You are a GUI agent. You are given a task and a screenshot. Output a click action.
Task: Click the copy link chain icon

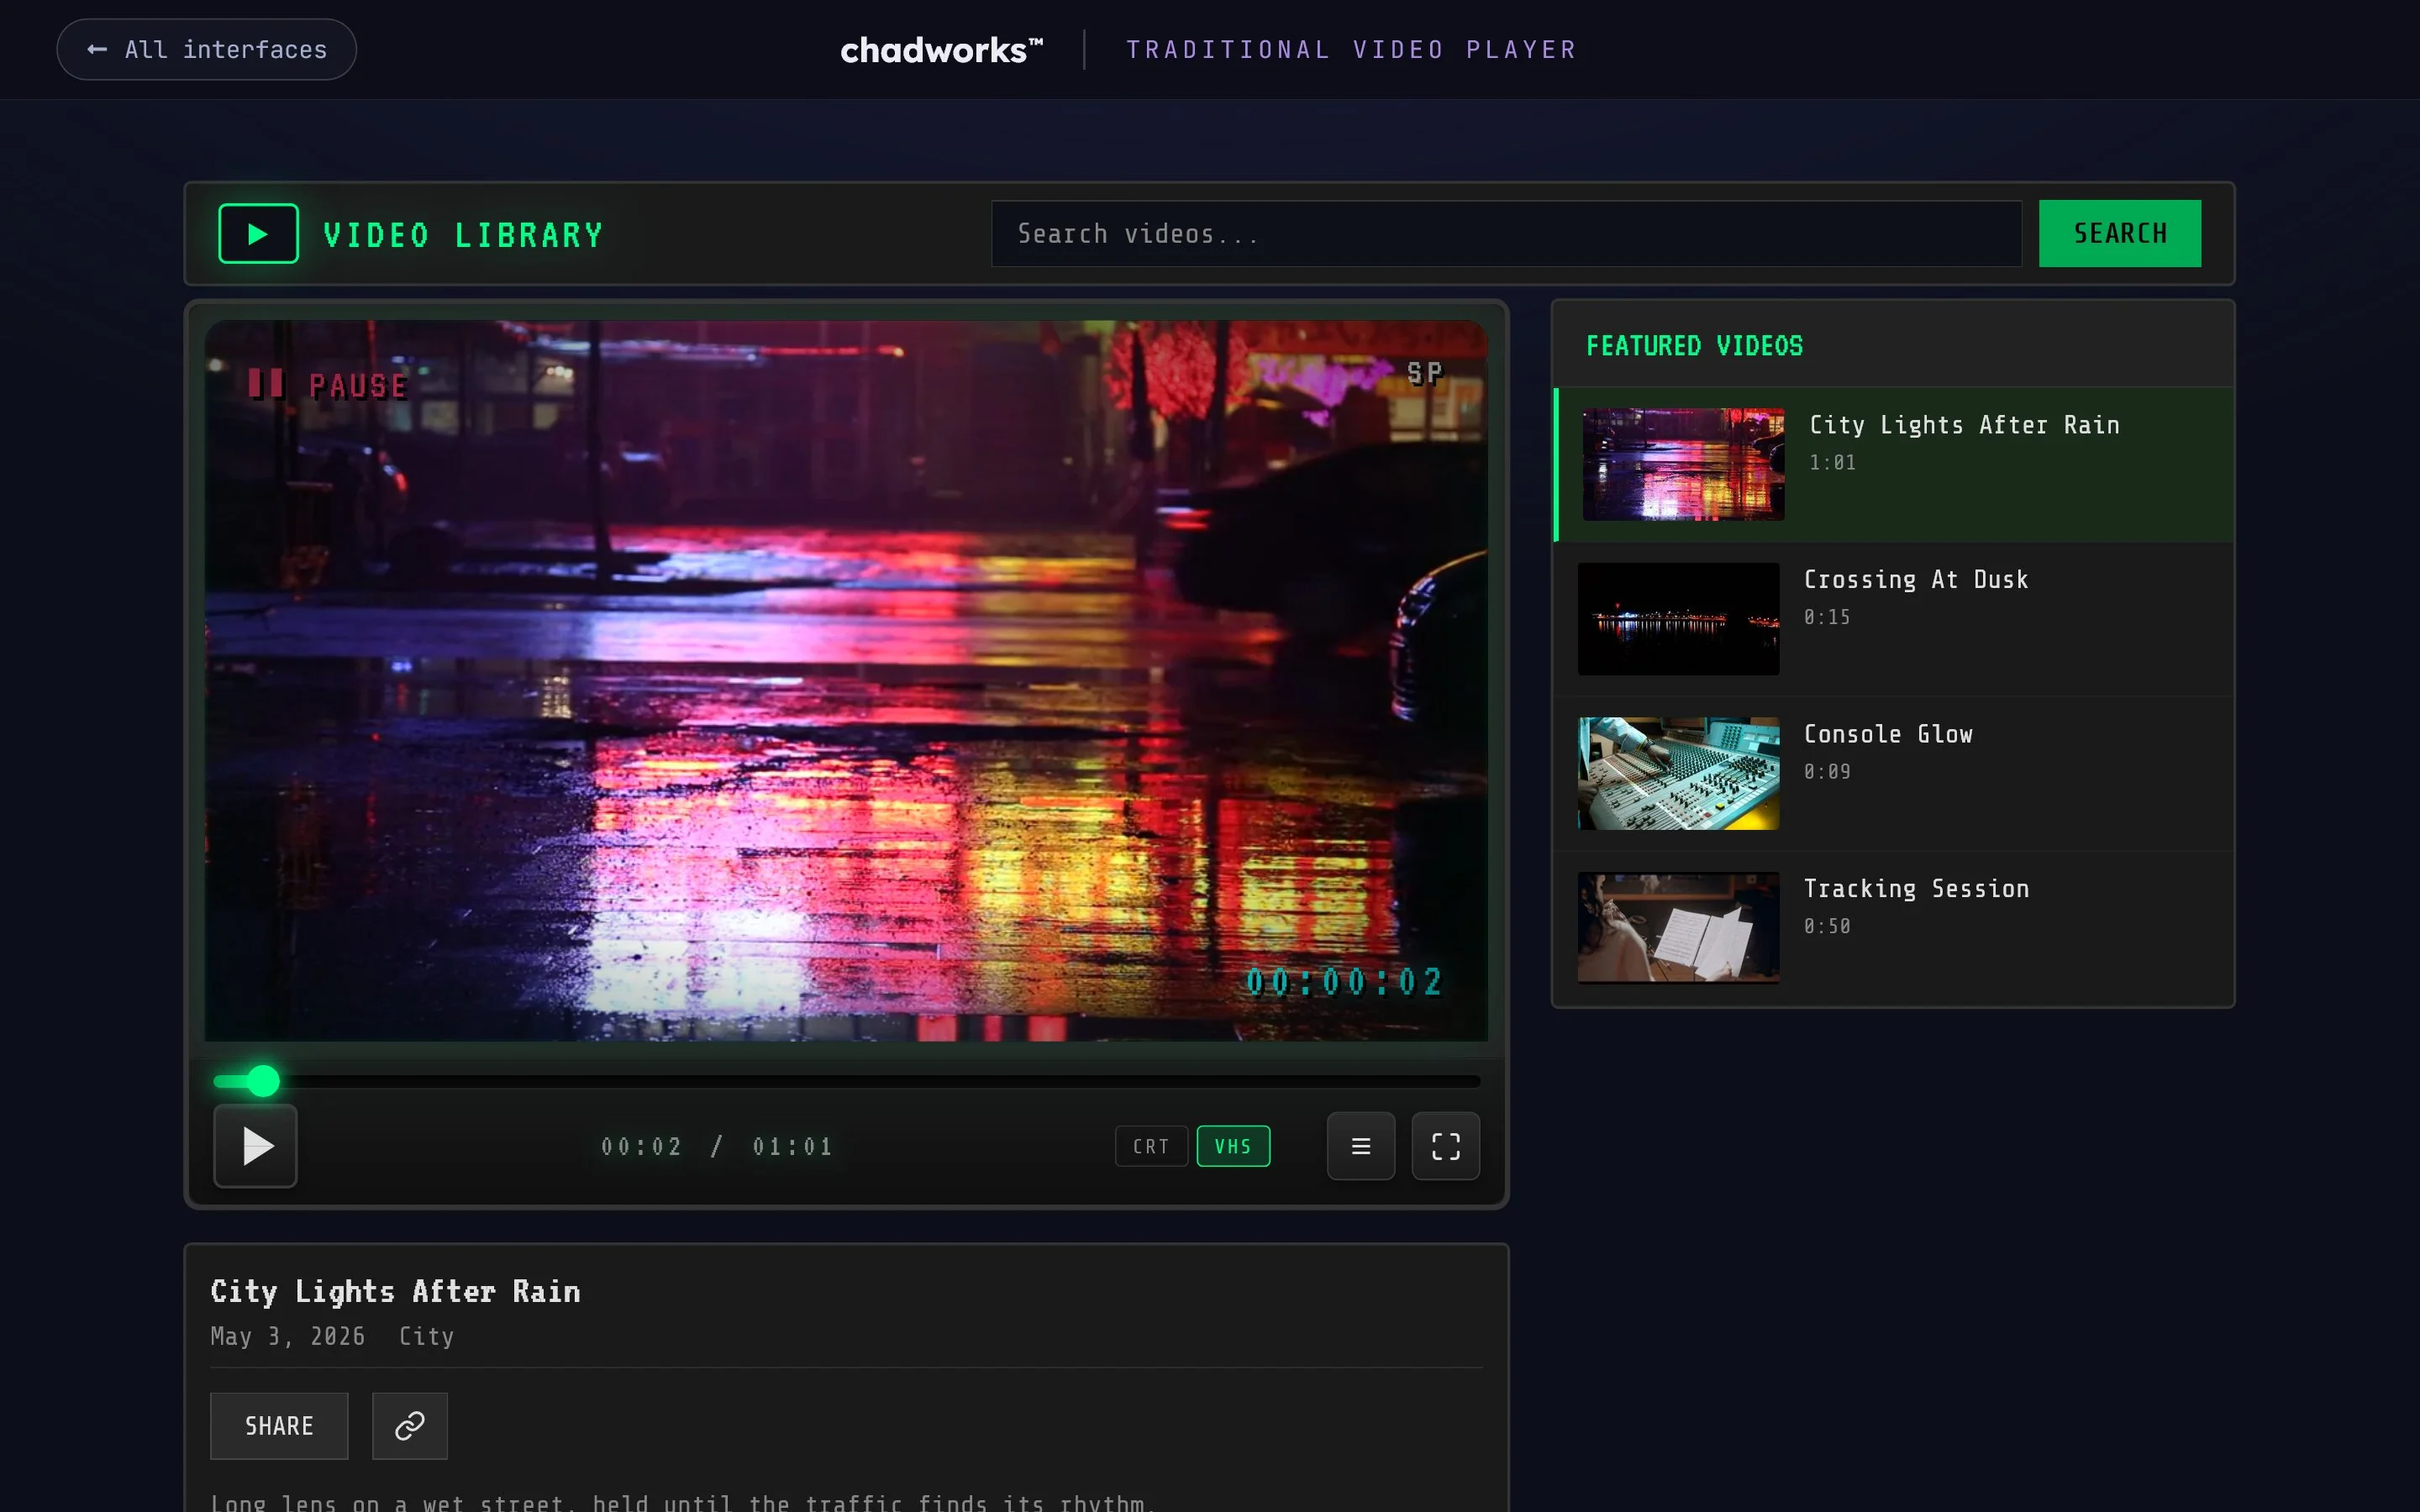(x=410, y=1425)
